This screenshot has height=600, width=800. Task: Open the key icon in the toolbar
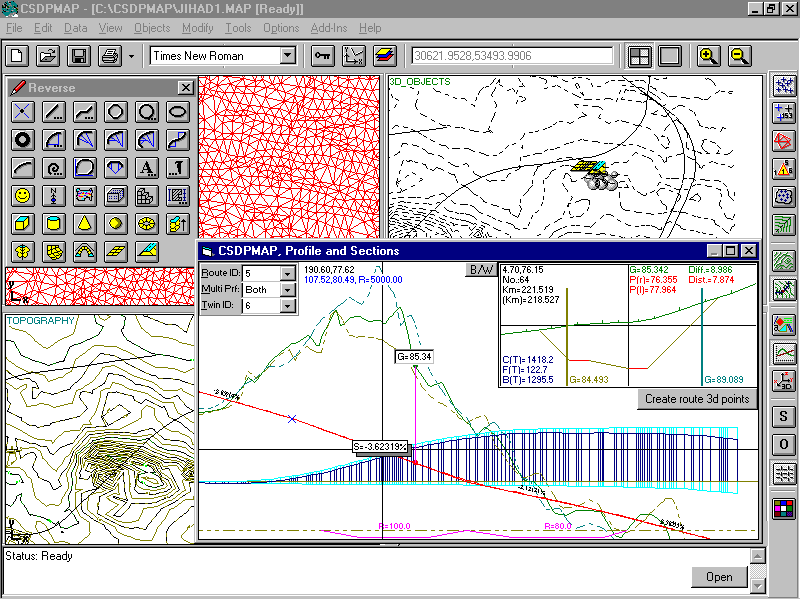(322, 56)
